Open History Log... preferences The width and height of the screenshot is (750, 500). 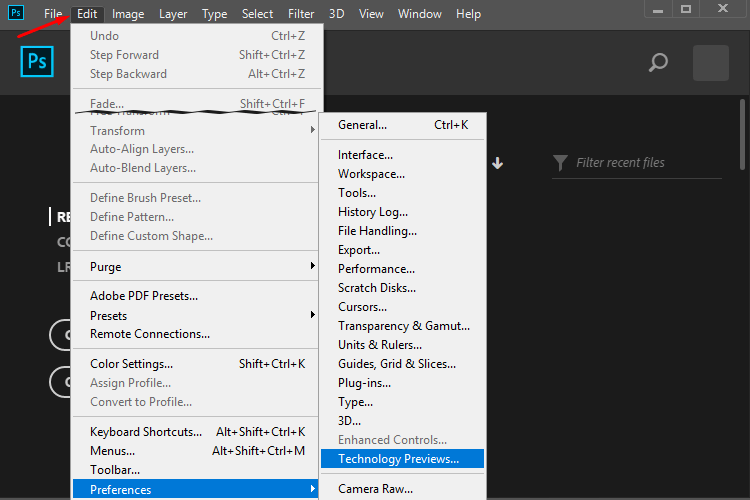tap(402, 212)
